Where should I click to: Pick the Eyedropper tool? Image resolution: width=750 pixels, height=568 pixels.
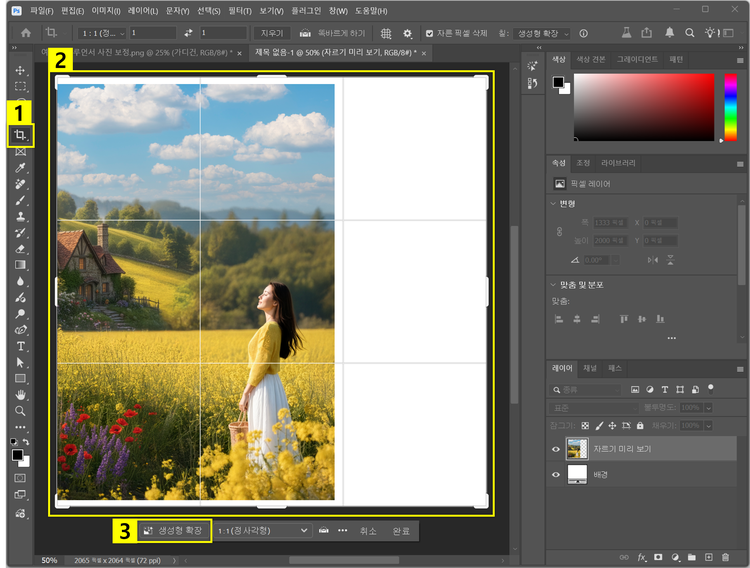(x=20, y=168)
